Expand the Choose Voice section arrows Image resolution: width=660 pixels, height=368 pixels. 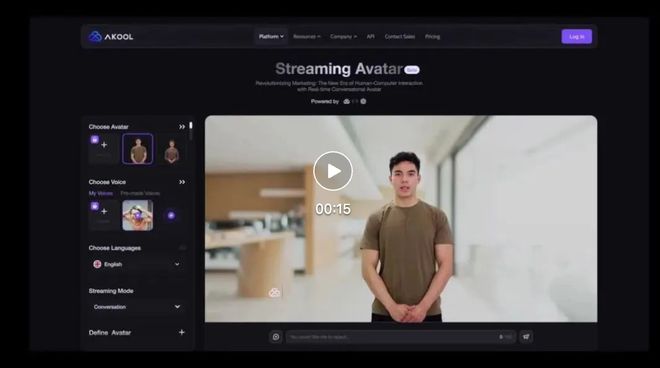pos(182,182)
